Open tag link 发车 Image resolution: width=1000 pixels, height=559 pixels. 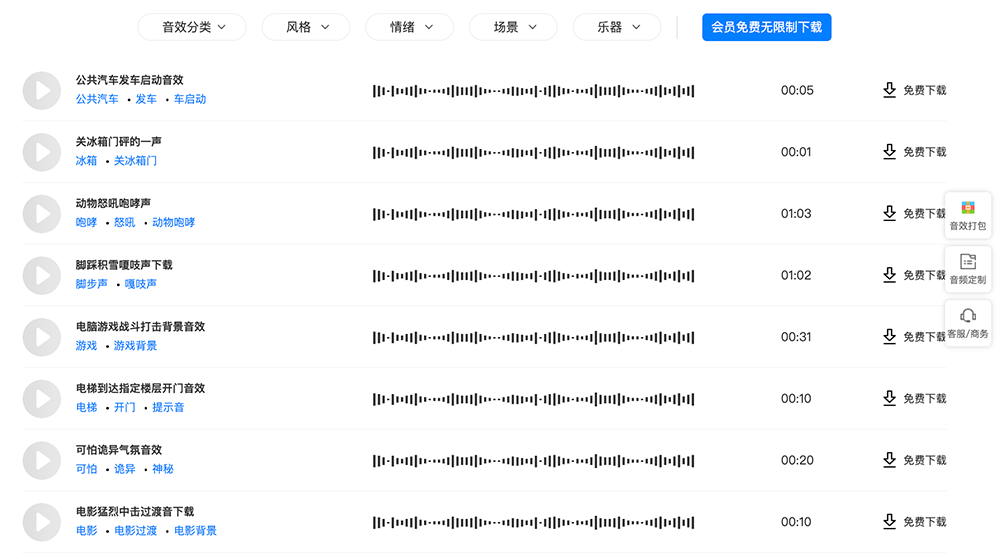[146, 99]
